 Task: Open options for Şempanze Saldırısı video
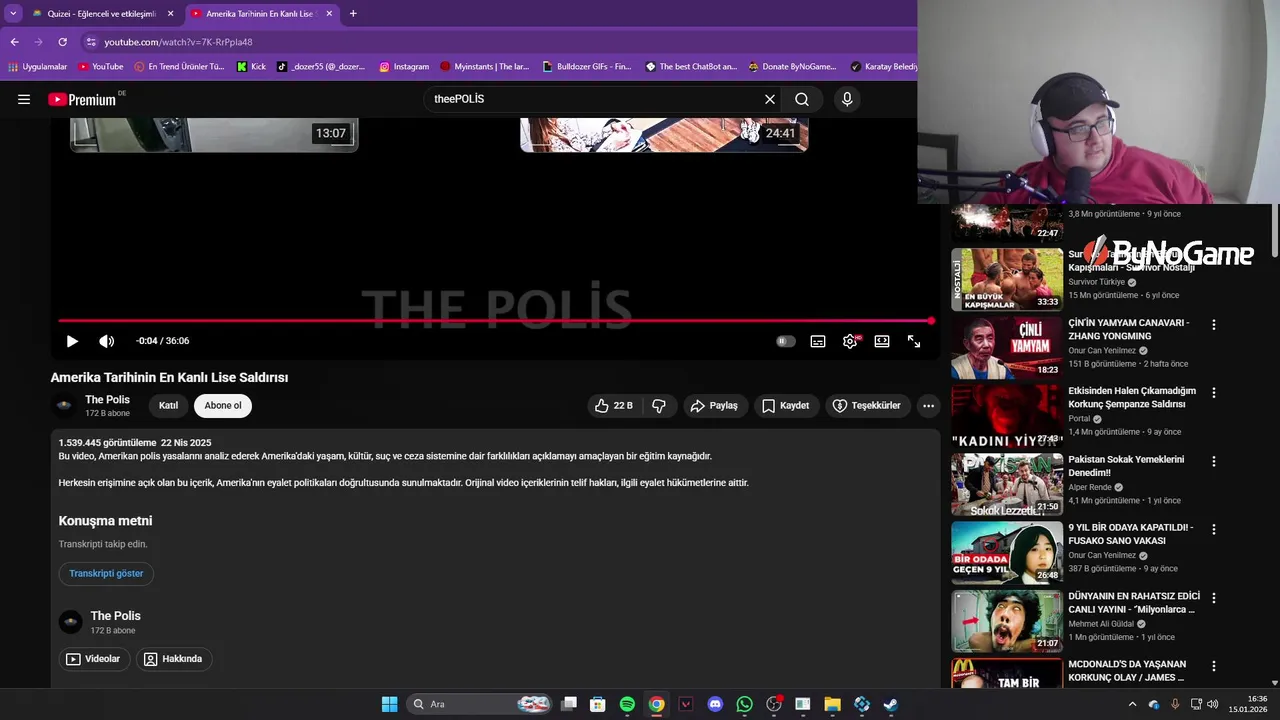(1214, 393)
